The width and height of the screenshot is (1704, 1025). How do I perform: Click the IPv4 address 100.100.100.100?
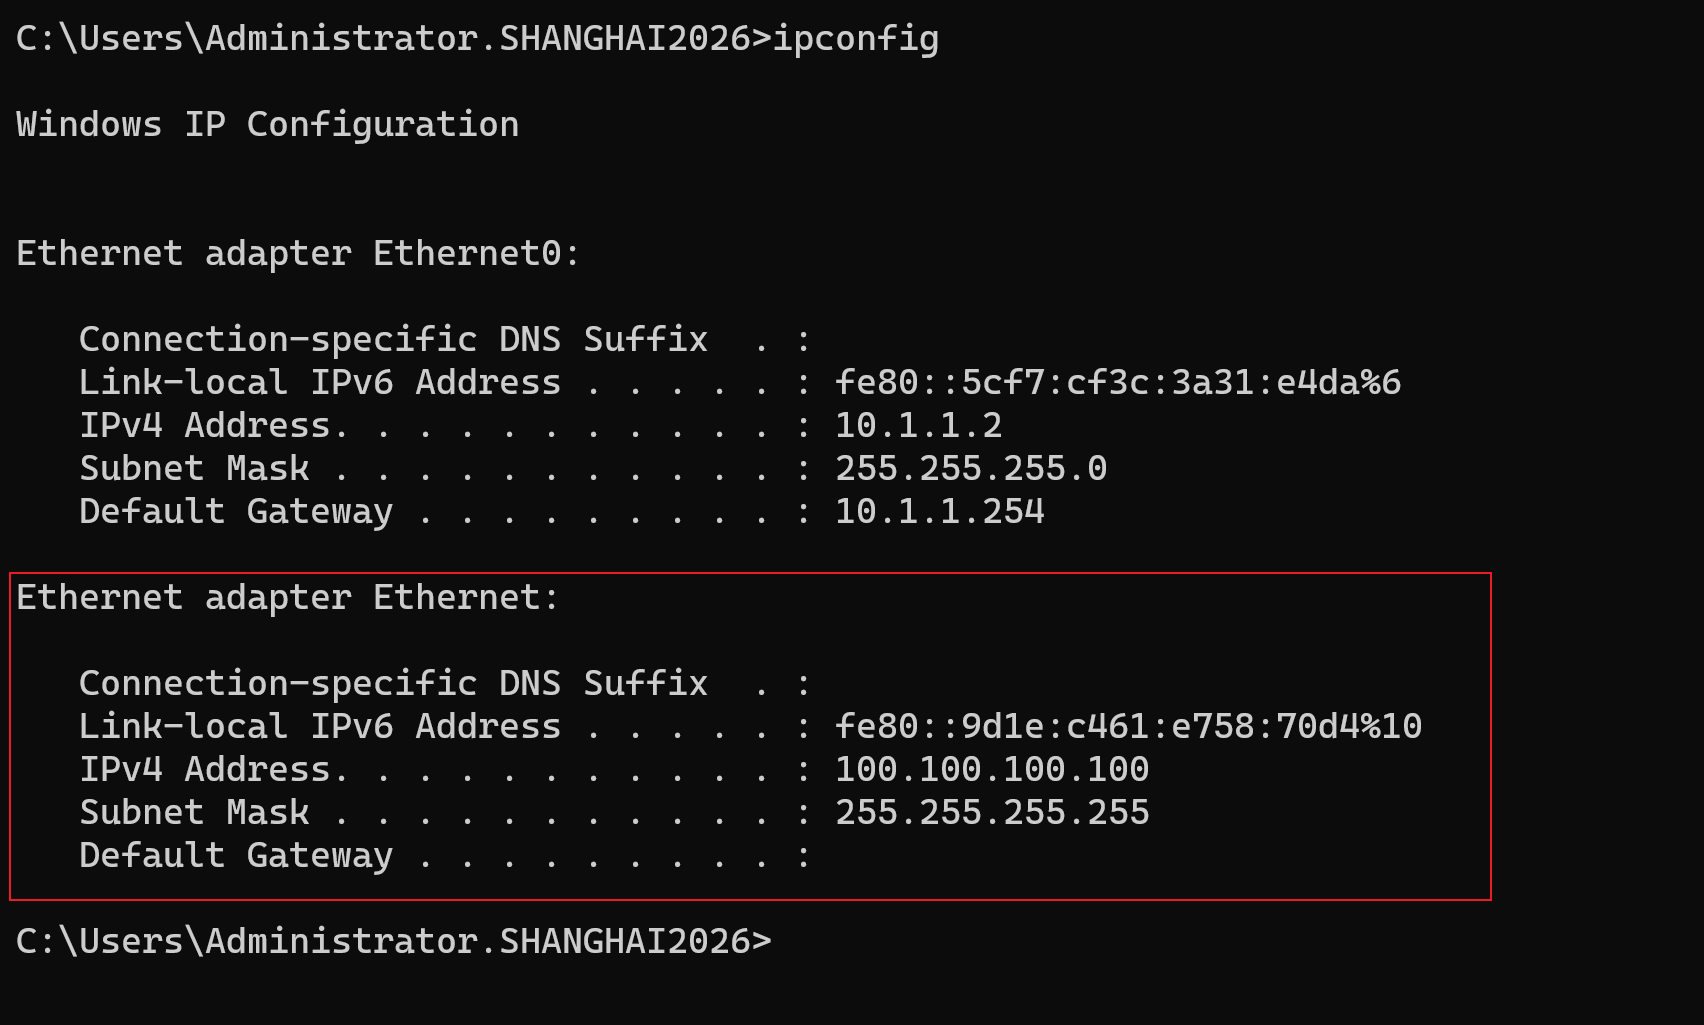(992, 769)
